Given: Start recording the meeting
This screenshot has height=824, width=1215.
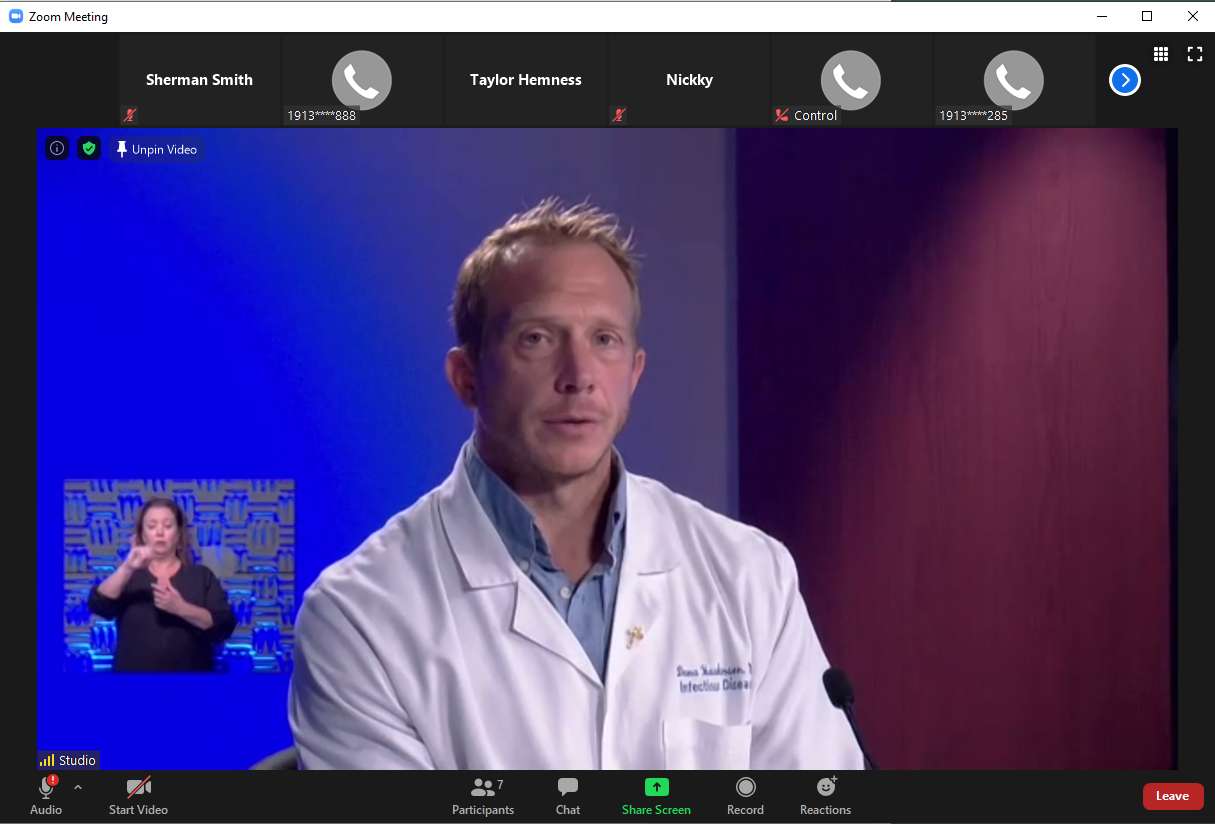Looking at the screenshot, I should (745, 797).
